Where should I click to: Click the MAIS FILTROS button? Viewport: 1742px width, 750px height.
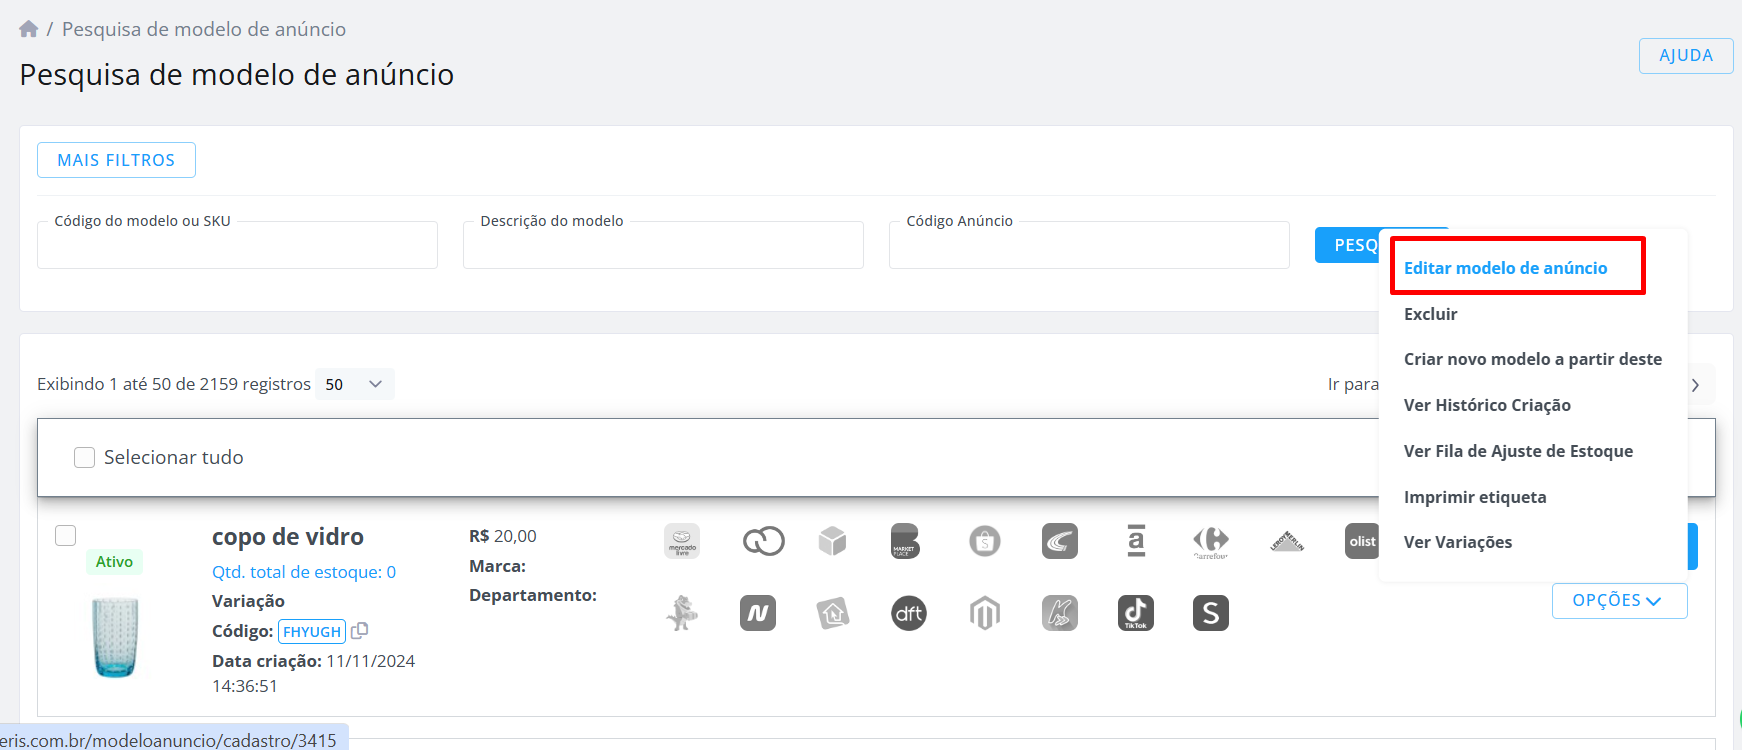pyautogui.click(x=116, y=160)
